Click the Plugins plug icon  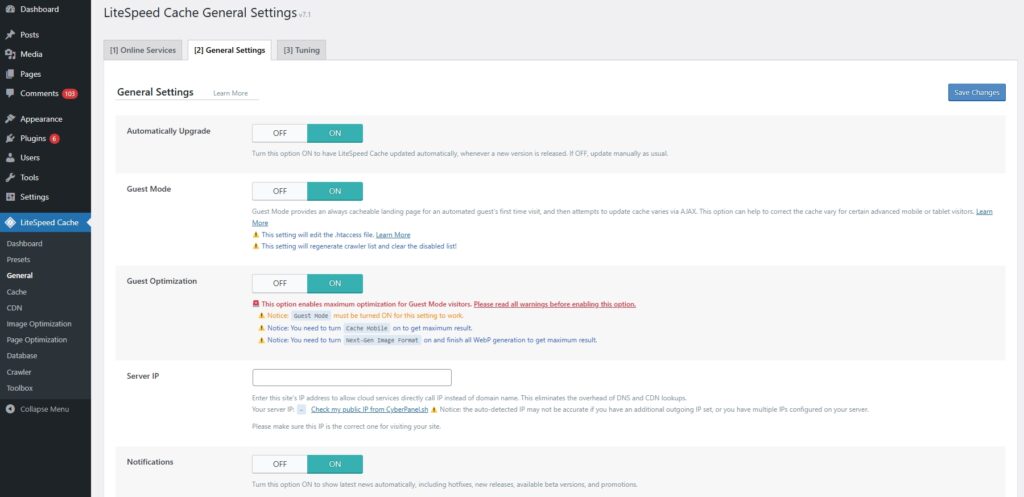[x=10, y=138]
